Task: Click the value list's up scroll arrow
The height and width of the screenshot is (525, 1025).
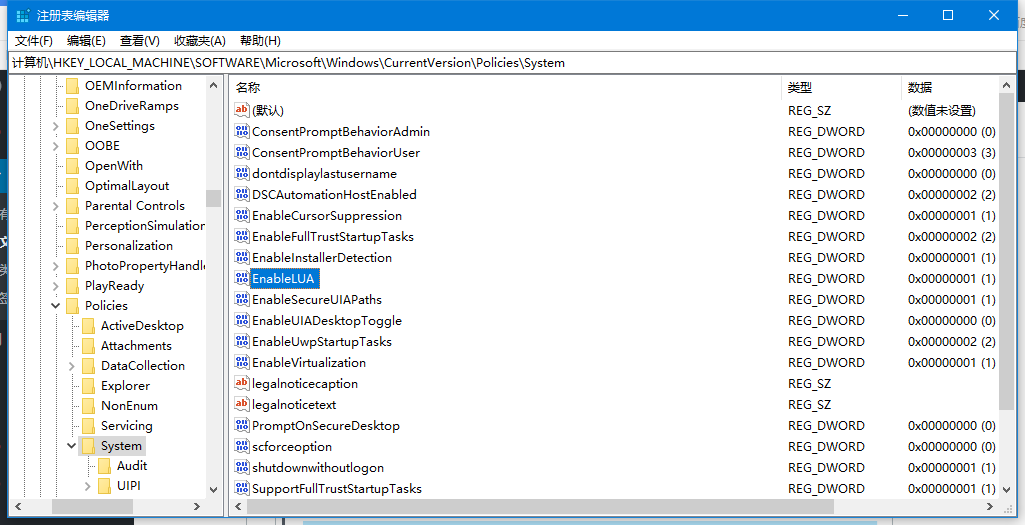Action: coord(1007,85)
